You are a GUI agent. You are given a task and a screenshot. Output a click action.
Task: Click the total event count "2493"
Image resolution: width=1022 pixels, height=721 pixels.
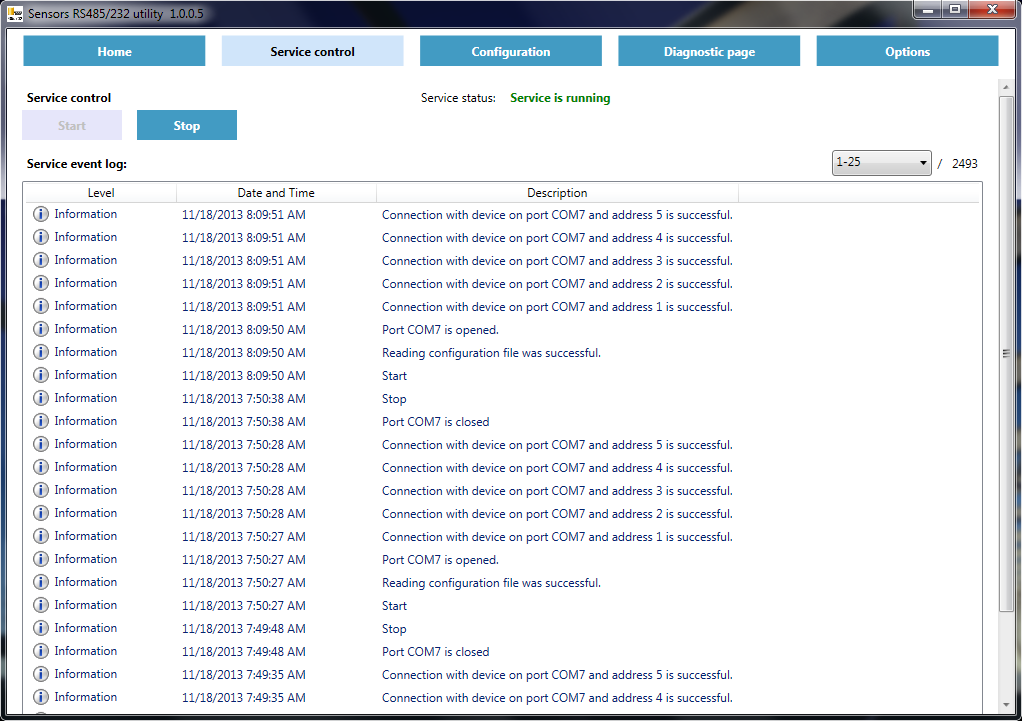click(965, 164)
